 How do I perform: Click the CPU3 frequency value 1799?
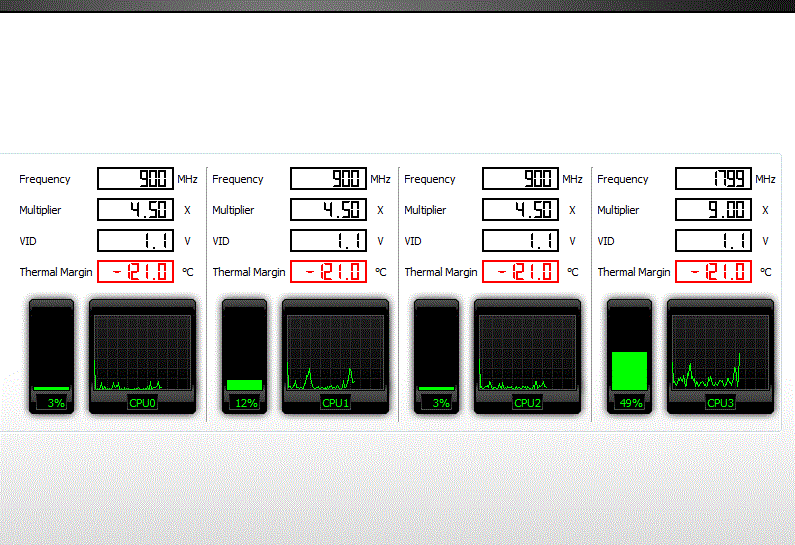(x=713, y=178)
